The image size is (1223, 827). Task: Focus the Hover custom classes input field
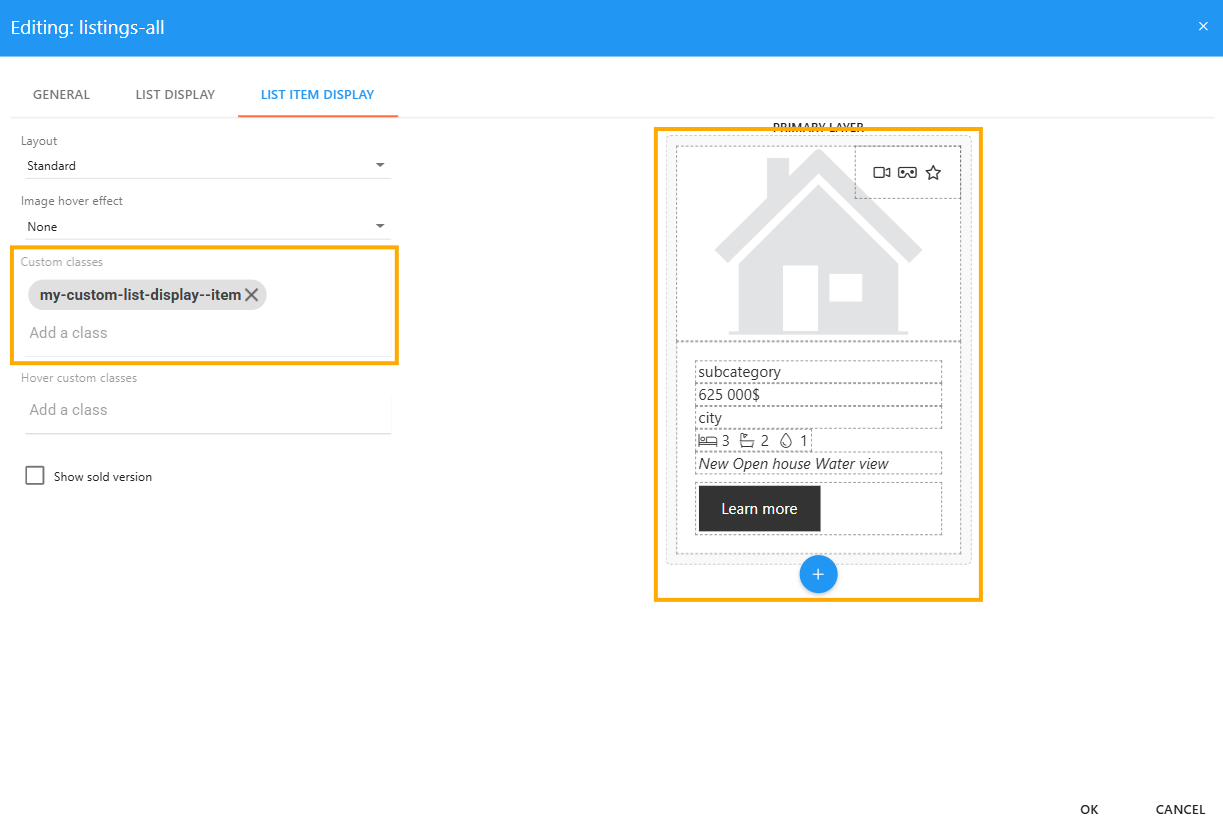[205, 410]
